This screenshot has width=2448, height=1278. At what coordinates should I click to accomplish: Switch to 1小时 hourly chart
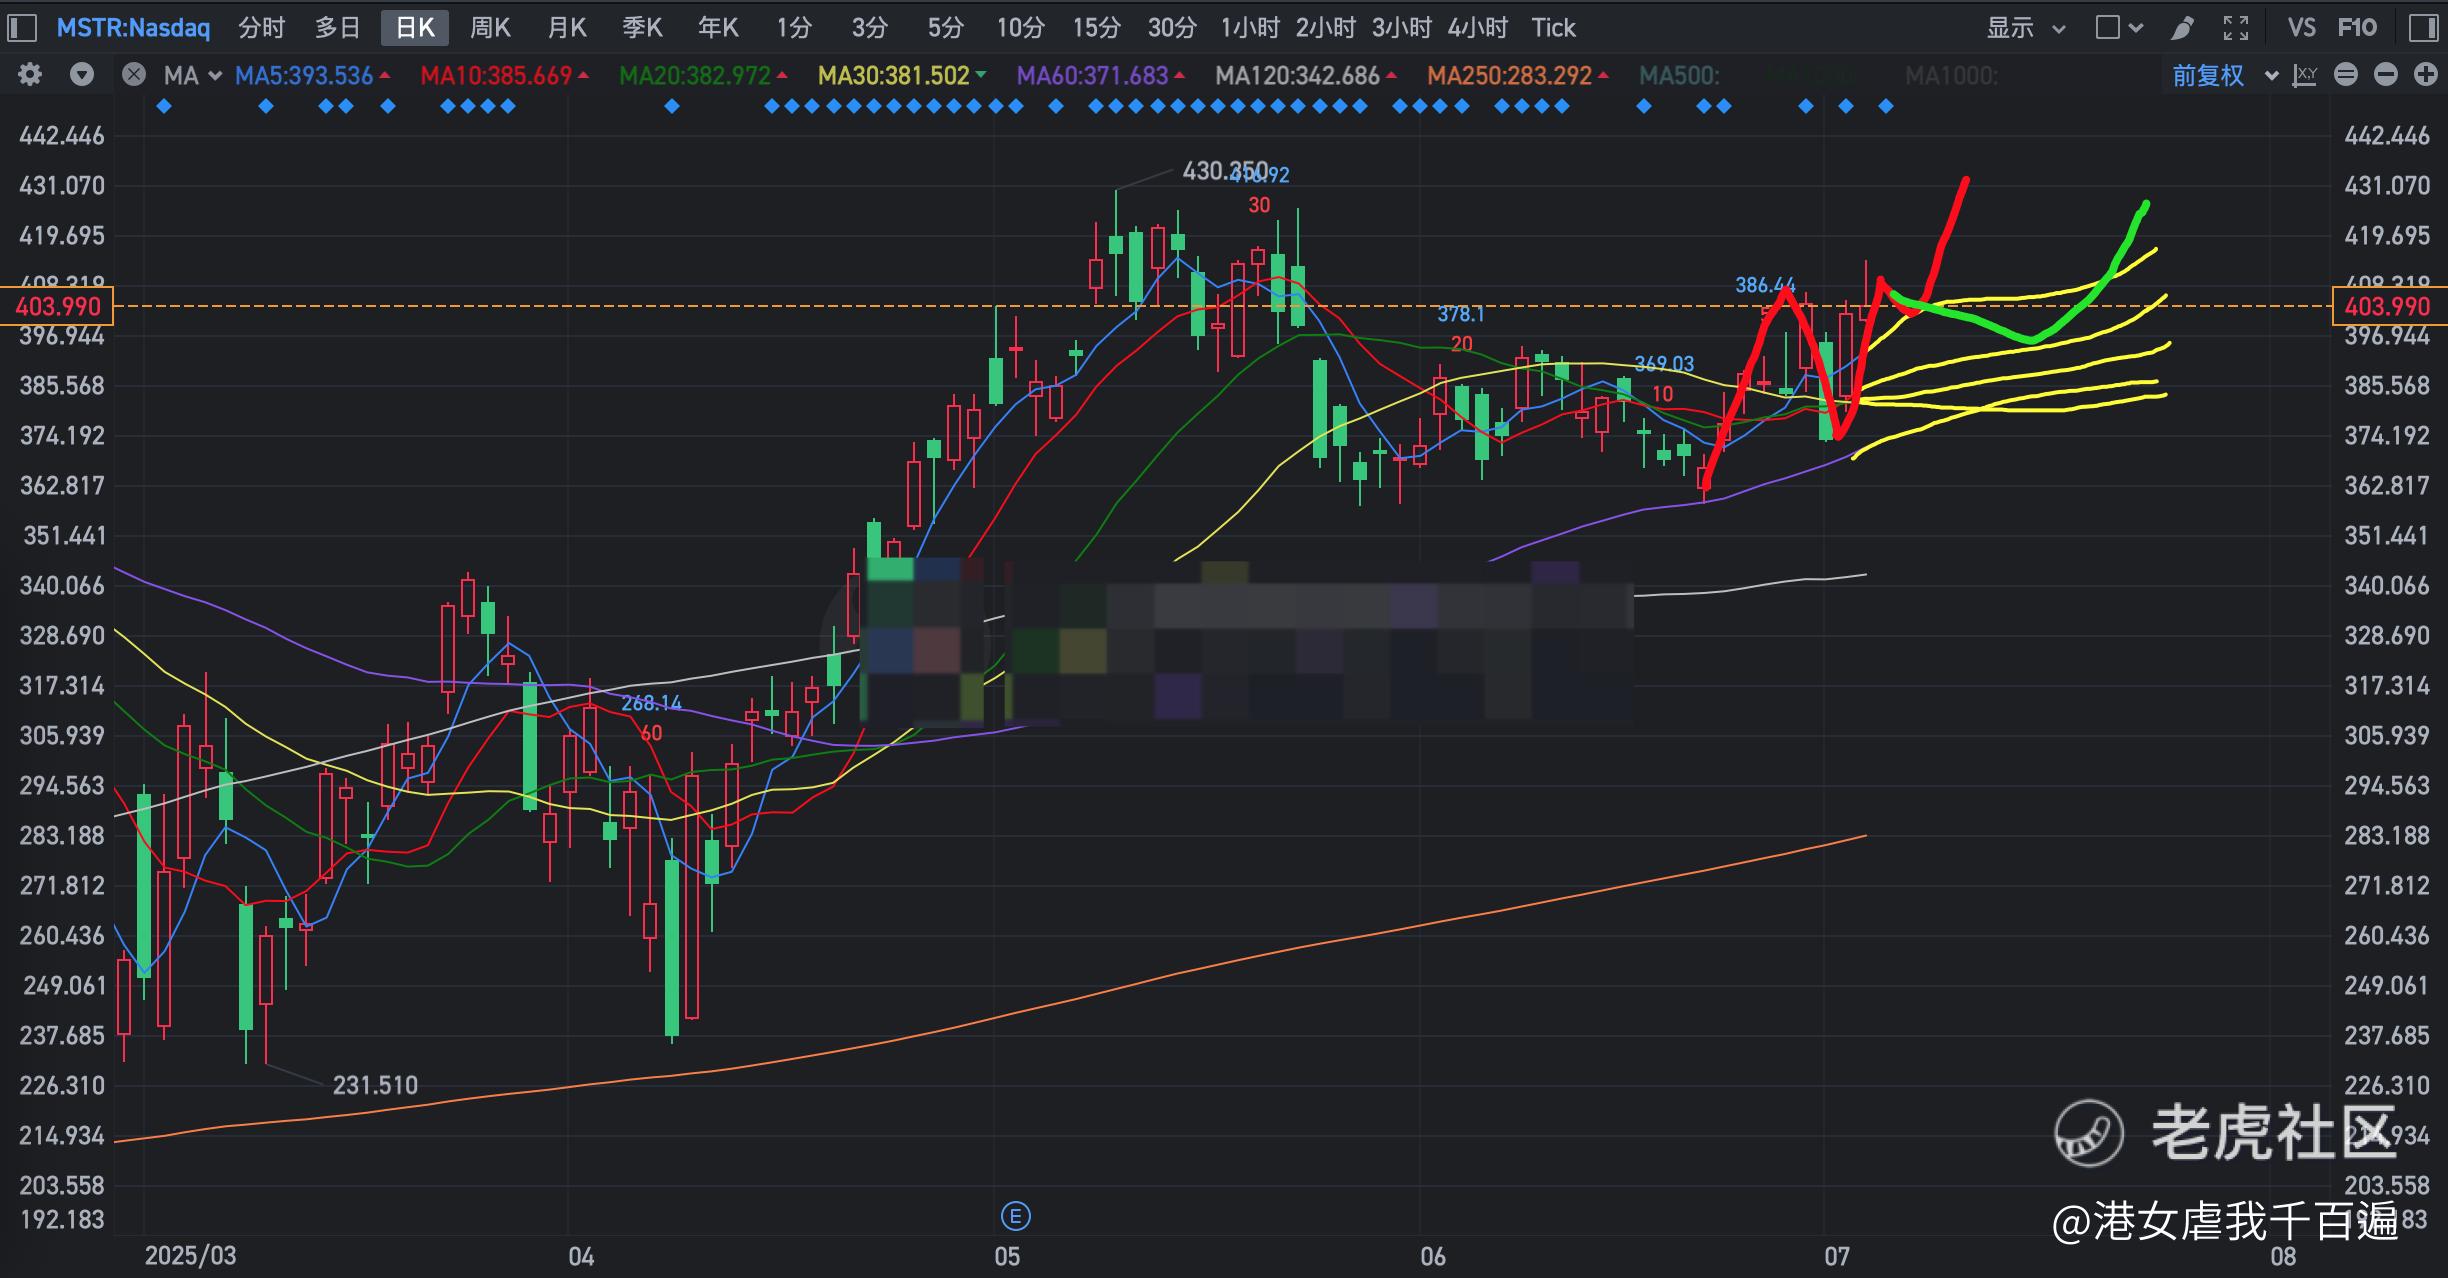tap(1250, 28)
